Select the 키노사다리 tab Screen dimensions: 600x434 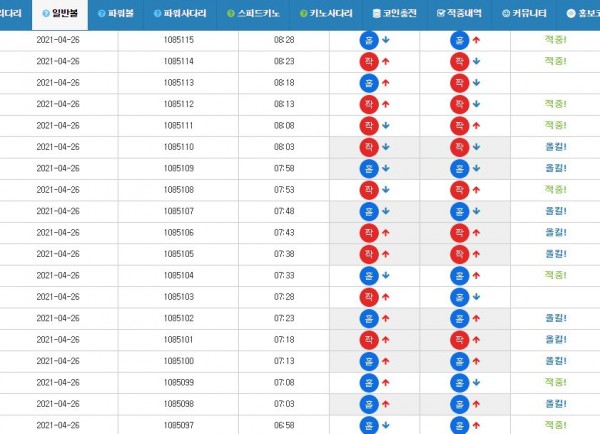[326, 14]
